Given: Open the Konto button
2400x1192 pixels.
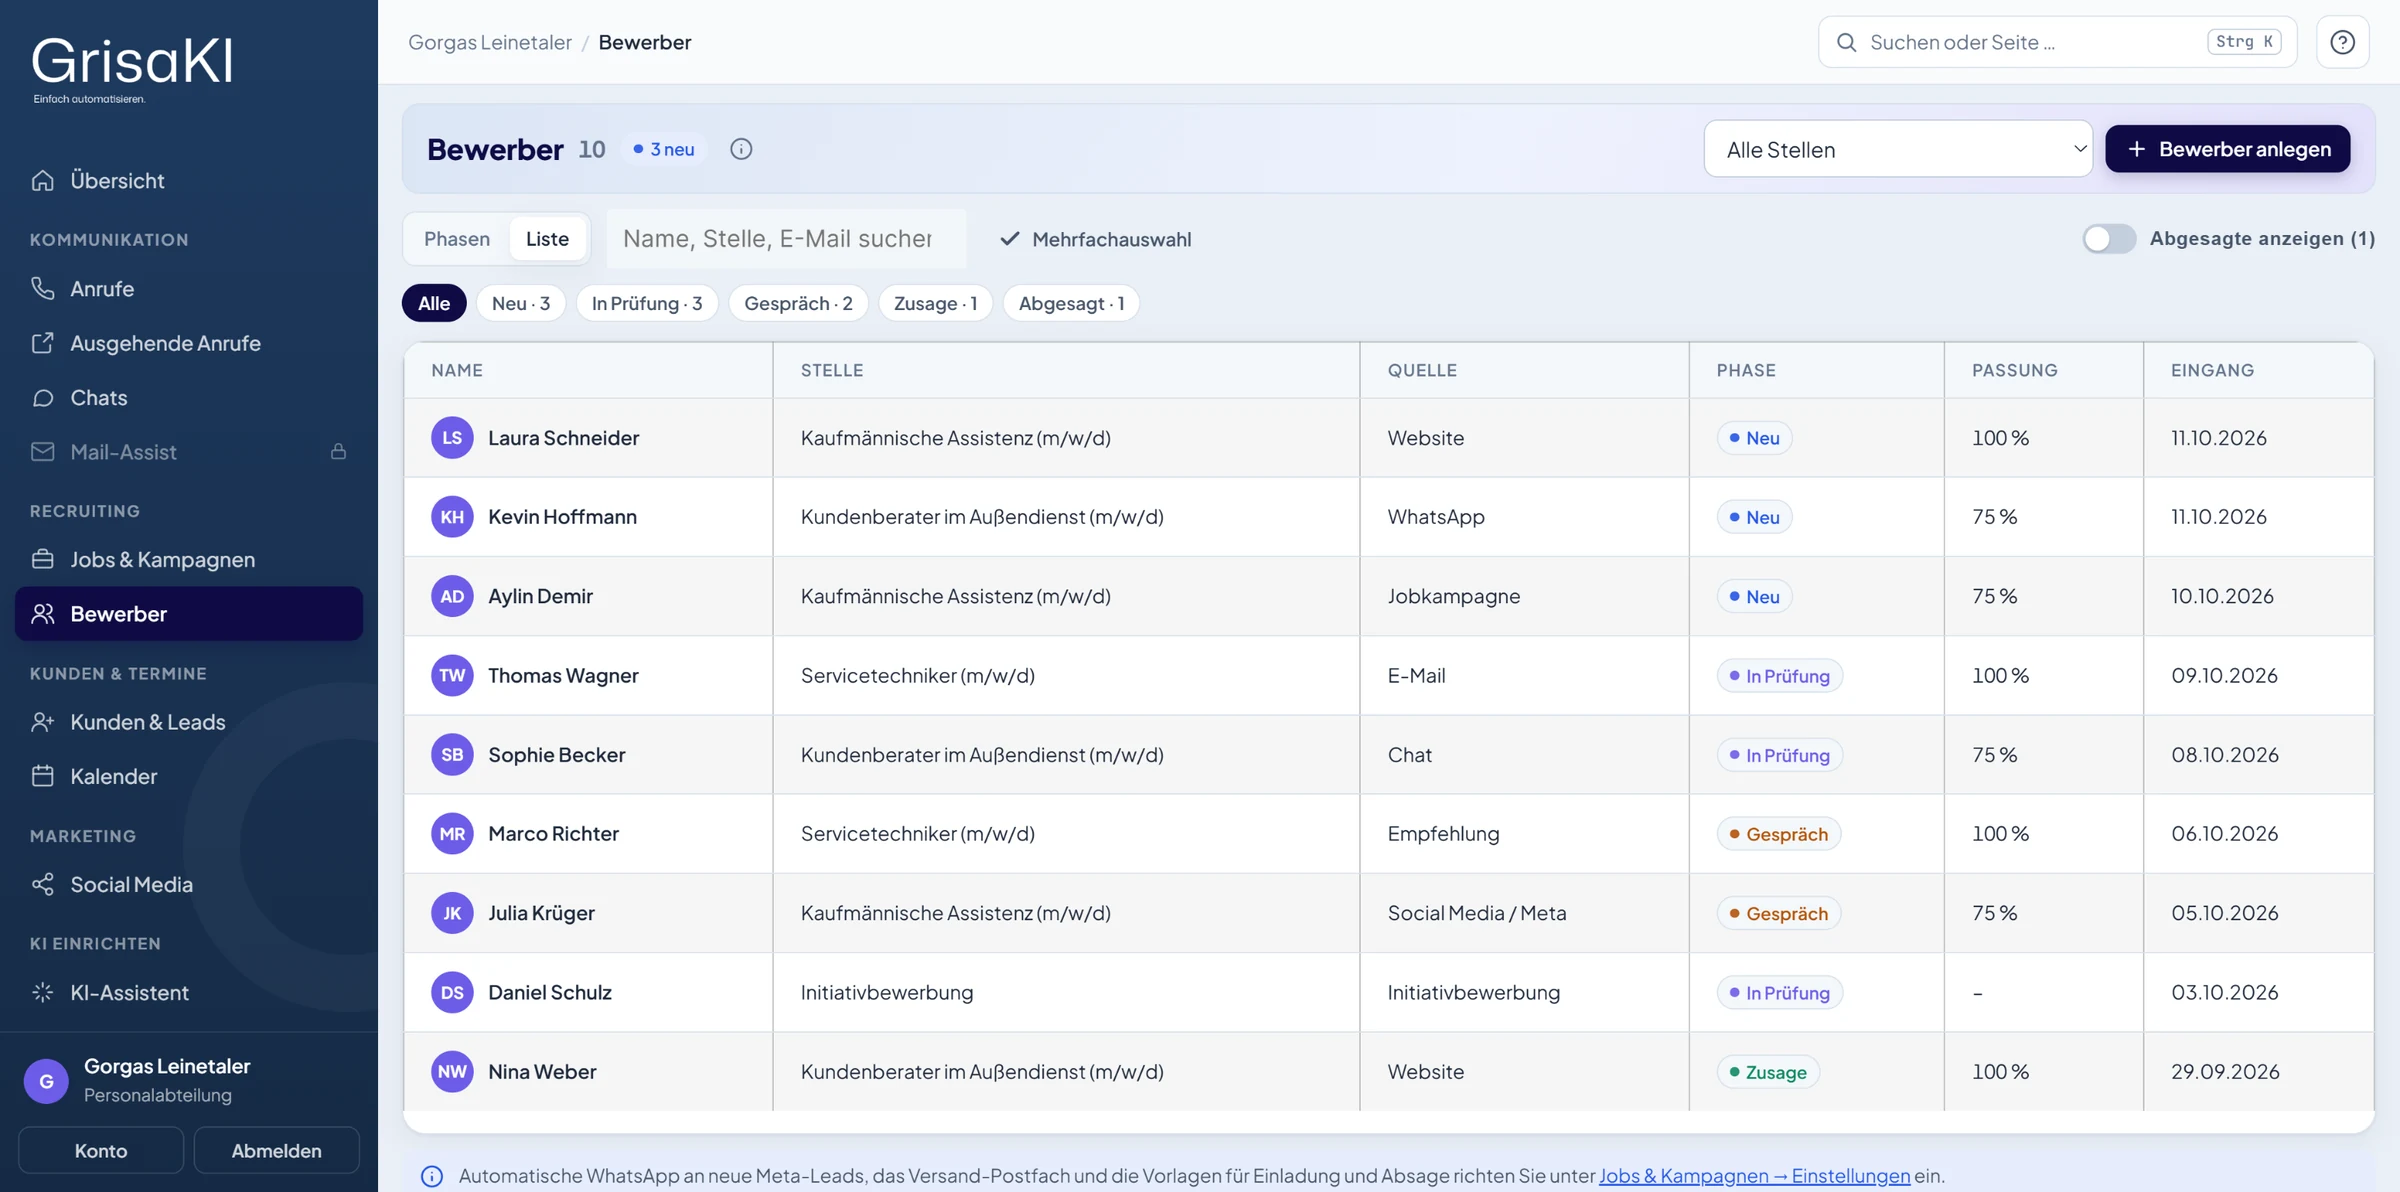Looking at the screenshot, I should [101, 1150].
